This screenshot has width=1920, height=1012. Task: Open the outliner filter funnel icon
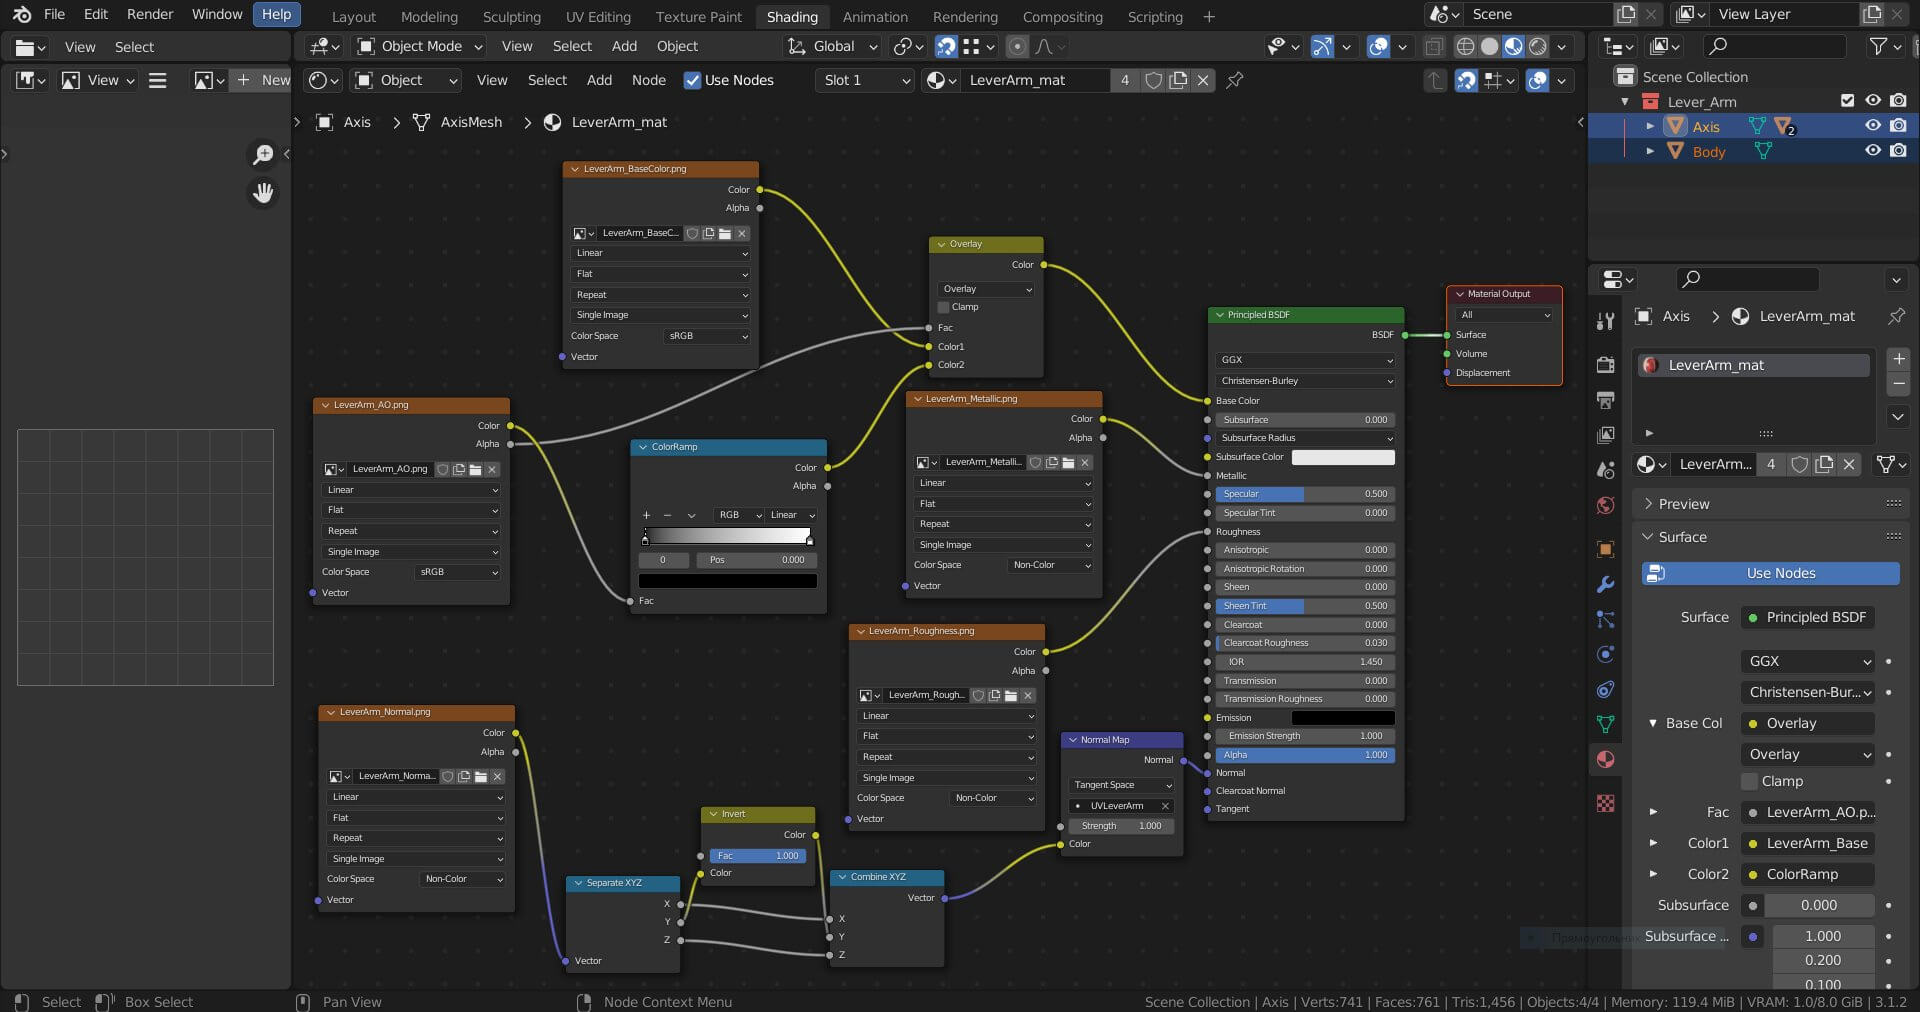[1879, 46]
